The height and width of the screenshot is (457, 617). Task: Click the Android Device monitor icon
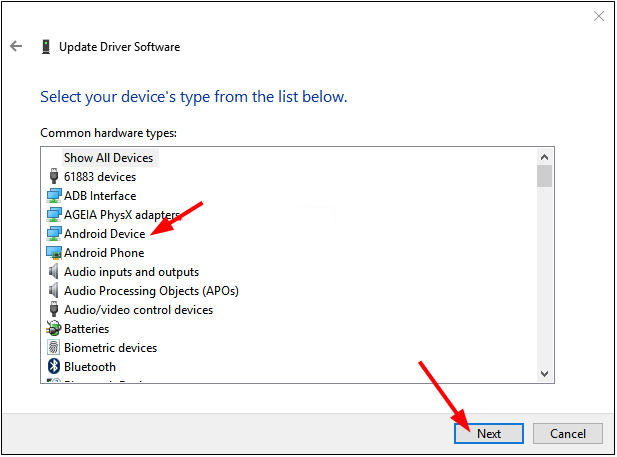point(54,233)
